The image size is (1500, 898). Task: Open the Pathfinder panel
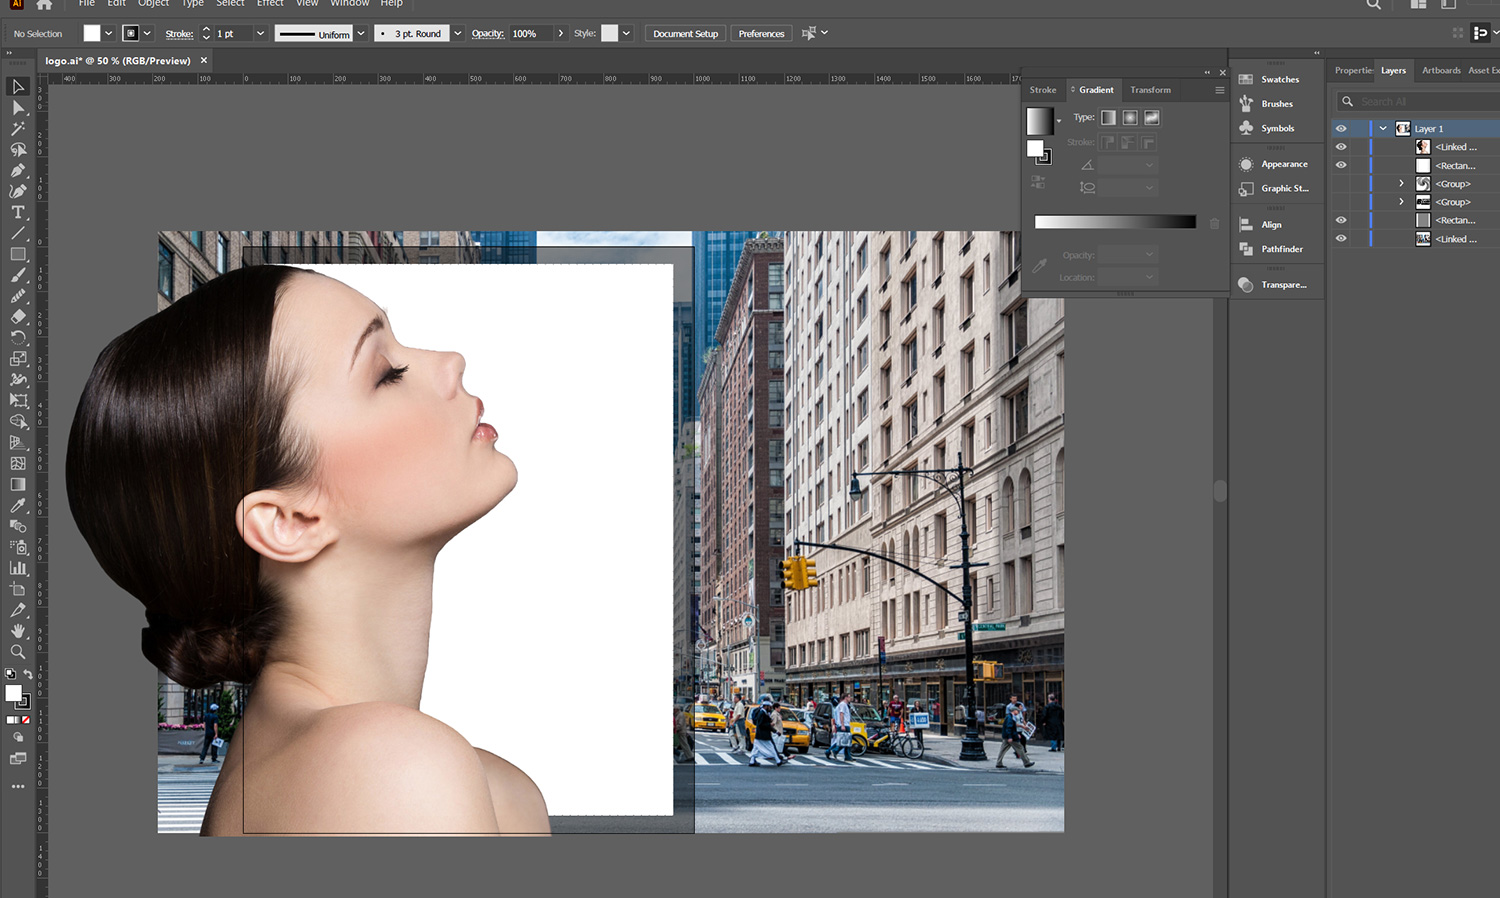(1281, 249)
